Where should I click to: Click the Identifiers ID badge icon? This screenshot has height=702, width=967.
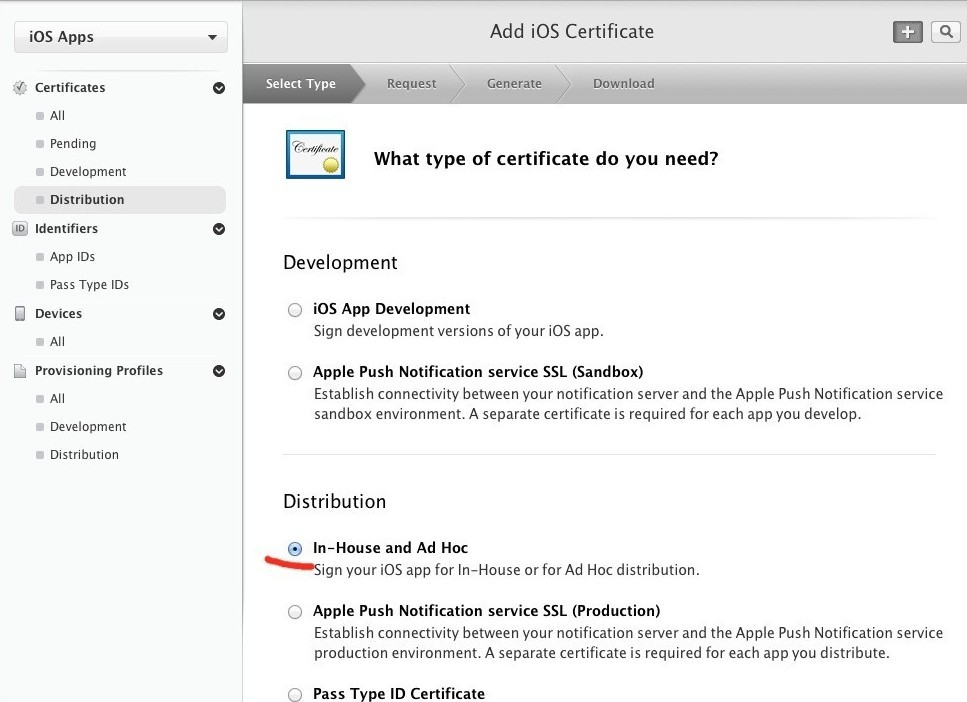pos(20,229)
